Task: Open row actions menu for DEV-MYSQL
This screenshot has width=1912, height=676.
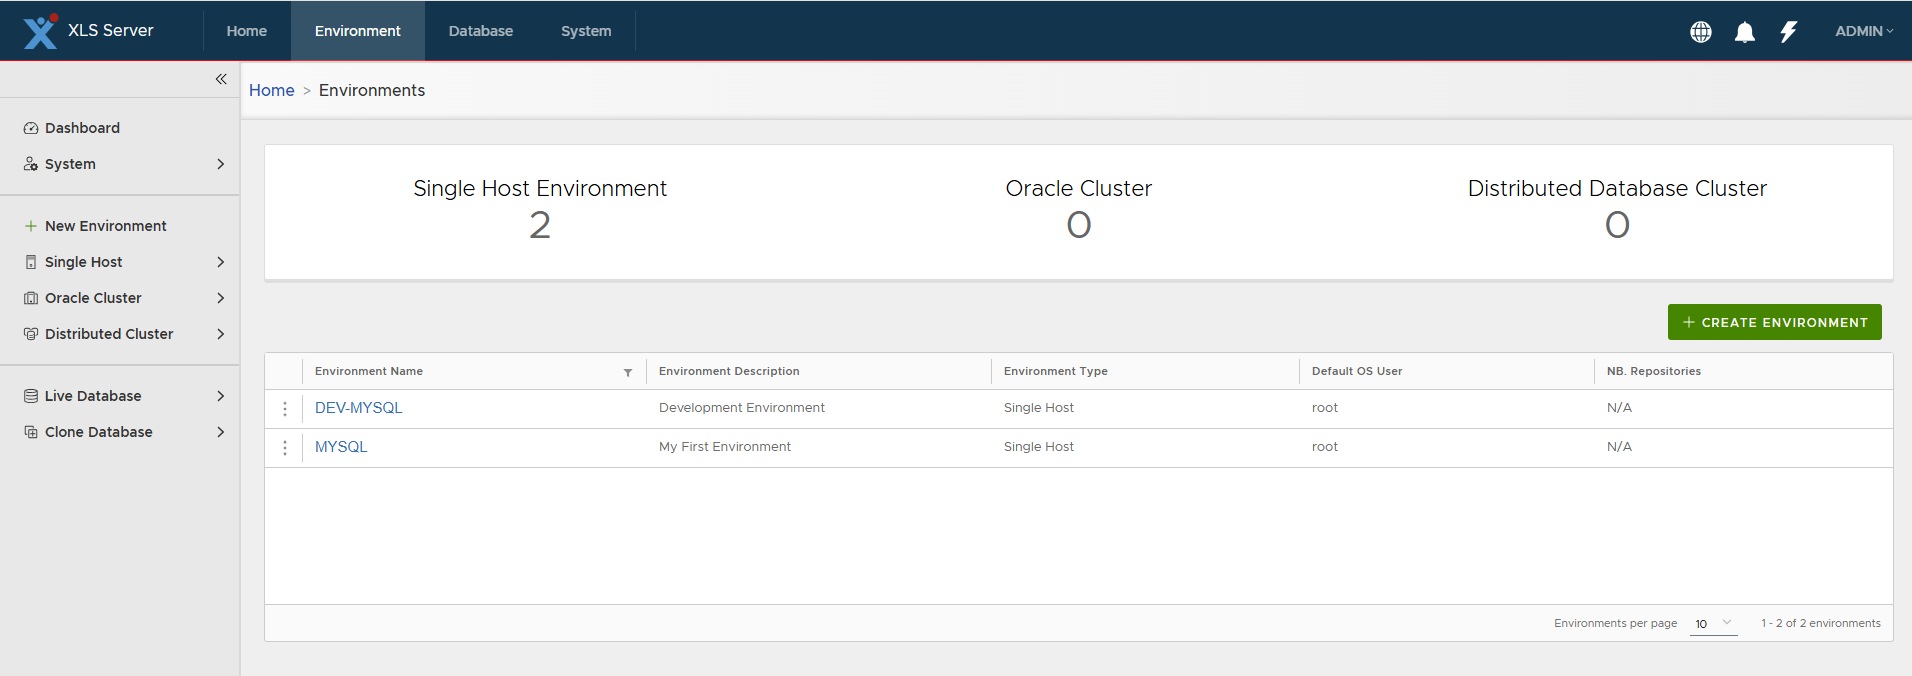Action: pos(285,409)
